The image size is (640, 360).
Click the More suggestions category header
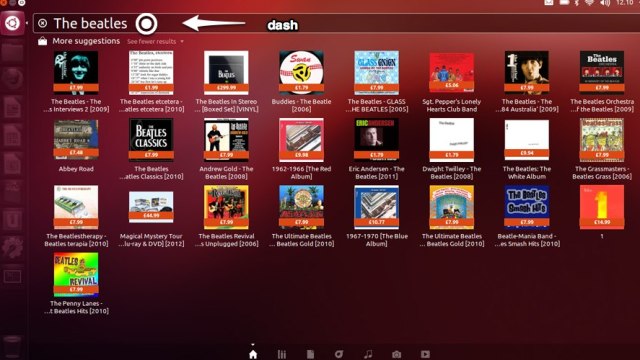click(86, 41)
